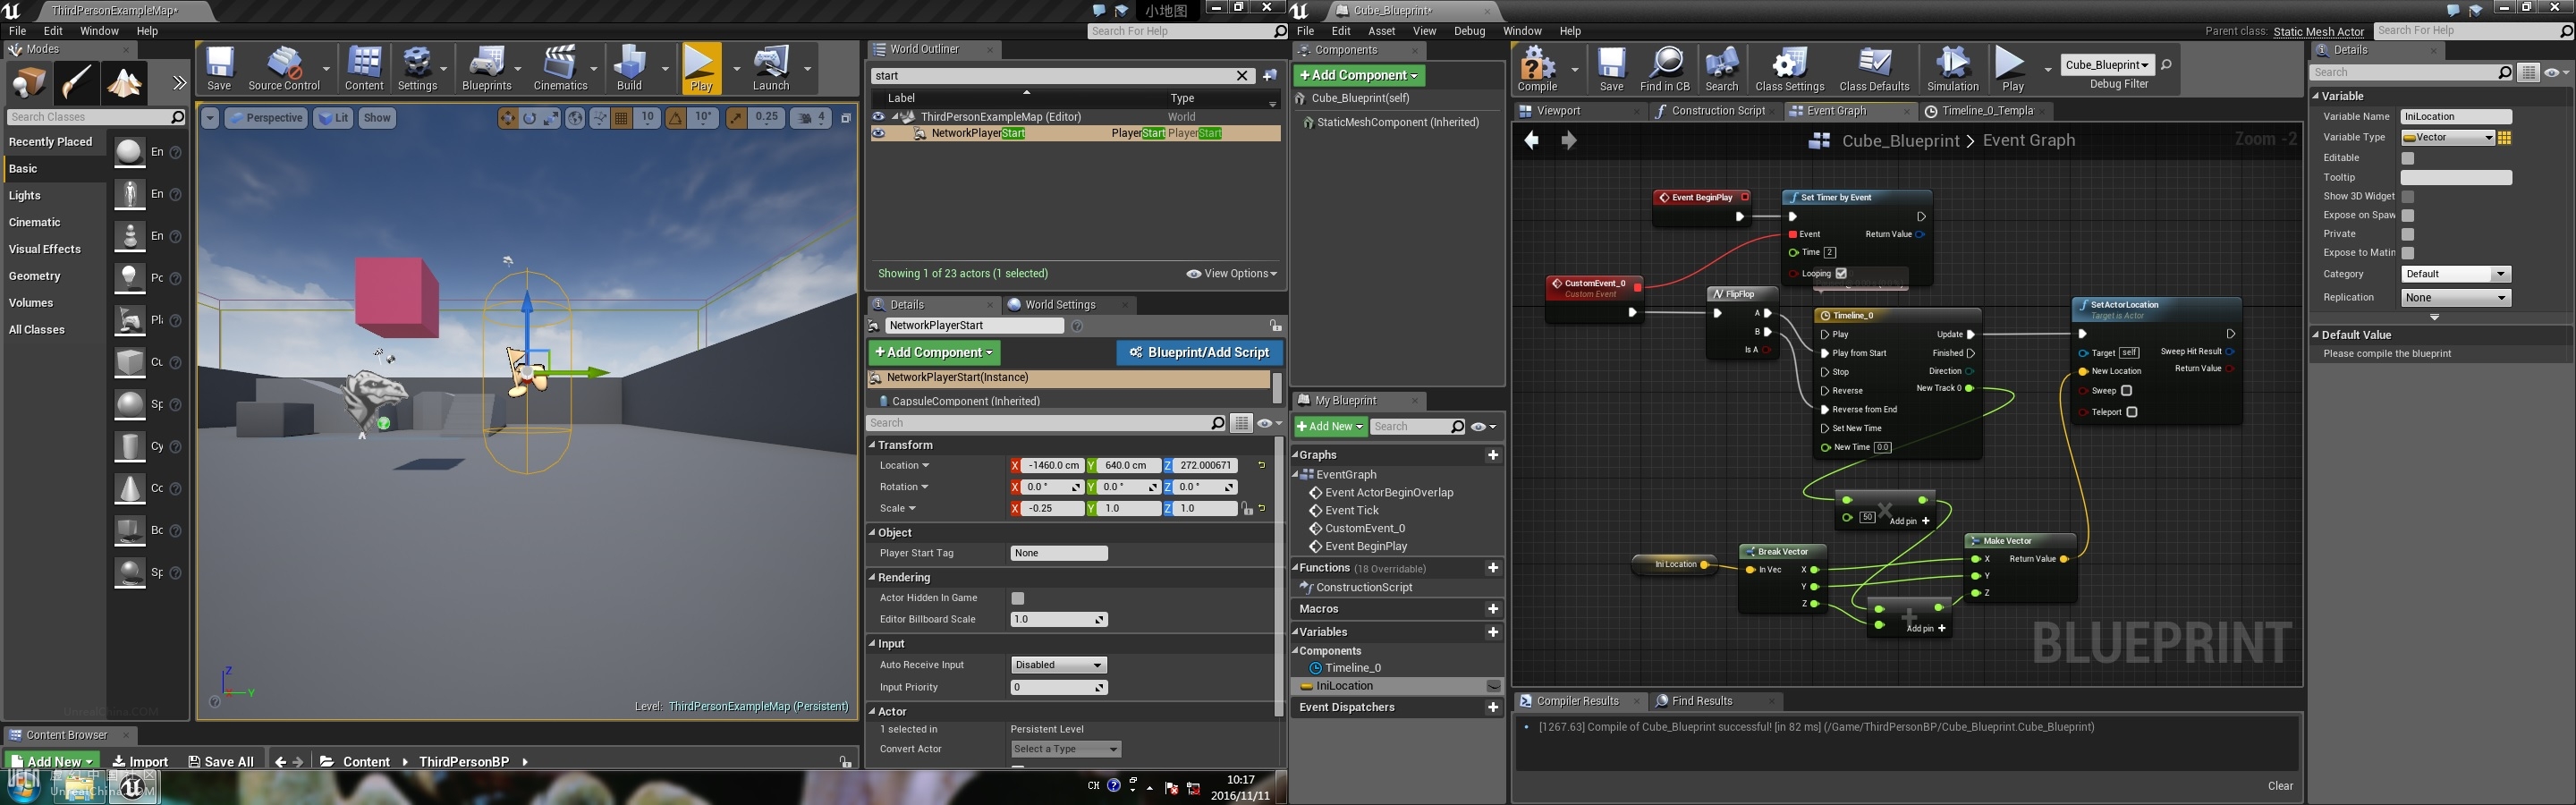Toggle Expose to Matinee checkbox

pos(2408,253)
